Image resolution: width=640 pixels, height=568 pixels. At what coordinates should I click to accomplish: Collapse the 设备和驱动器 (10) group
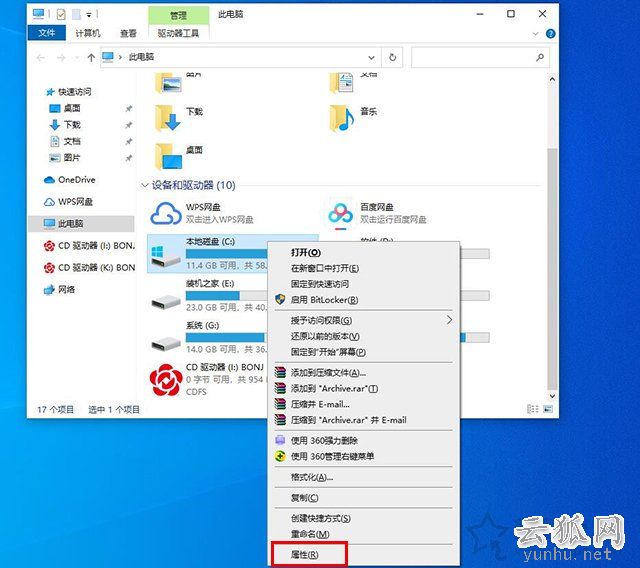click(144, 186)
